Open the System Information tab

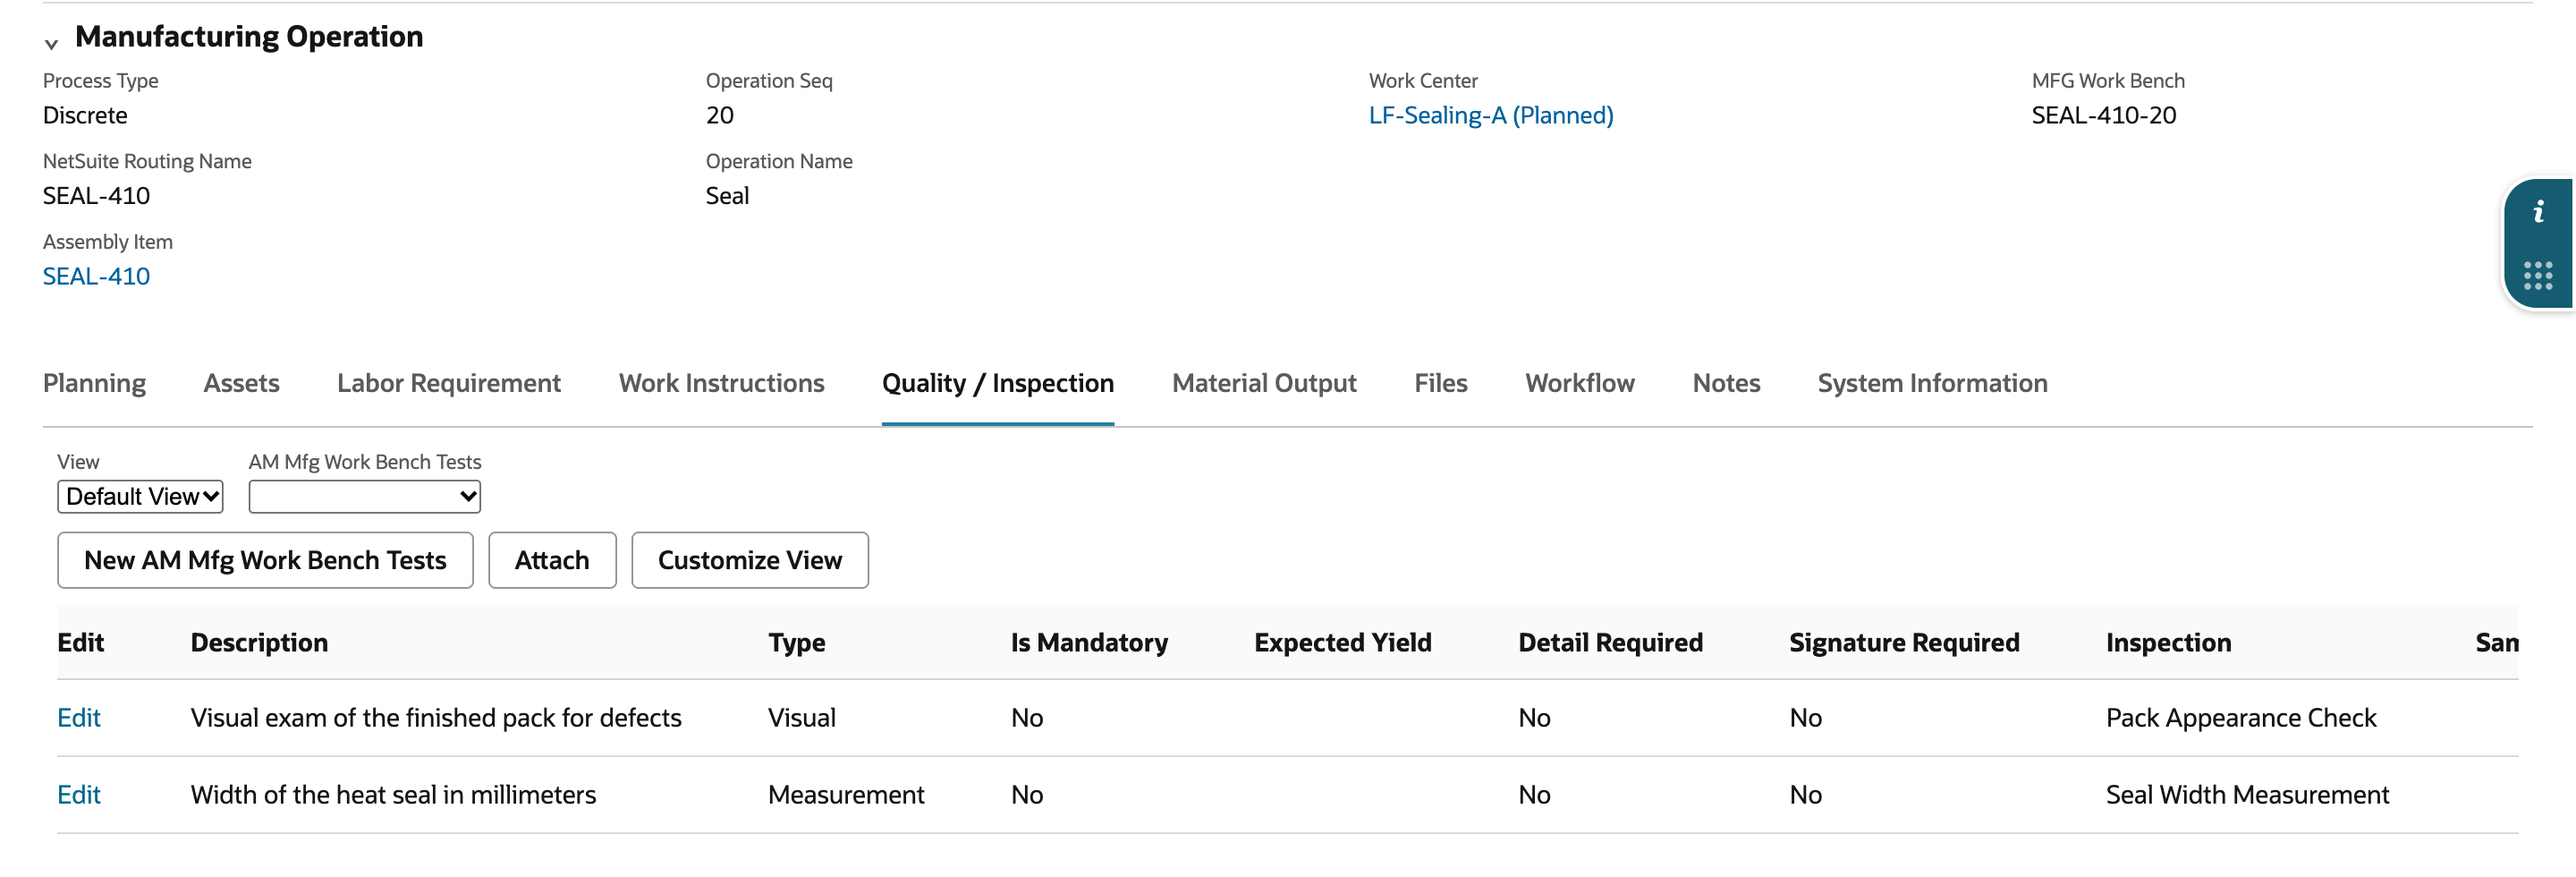pyautogui.click(x=1932, y=383)
